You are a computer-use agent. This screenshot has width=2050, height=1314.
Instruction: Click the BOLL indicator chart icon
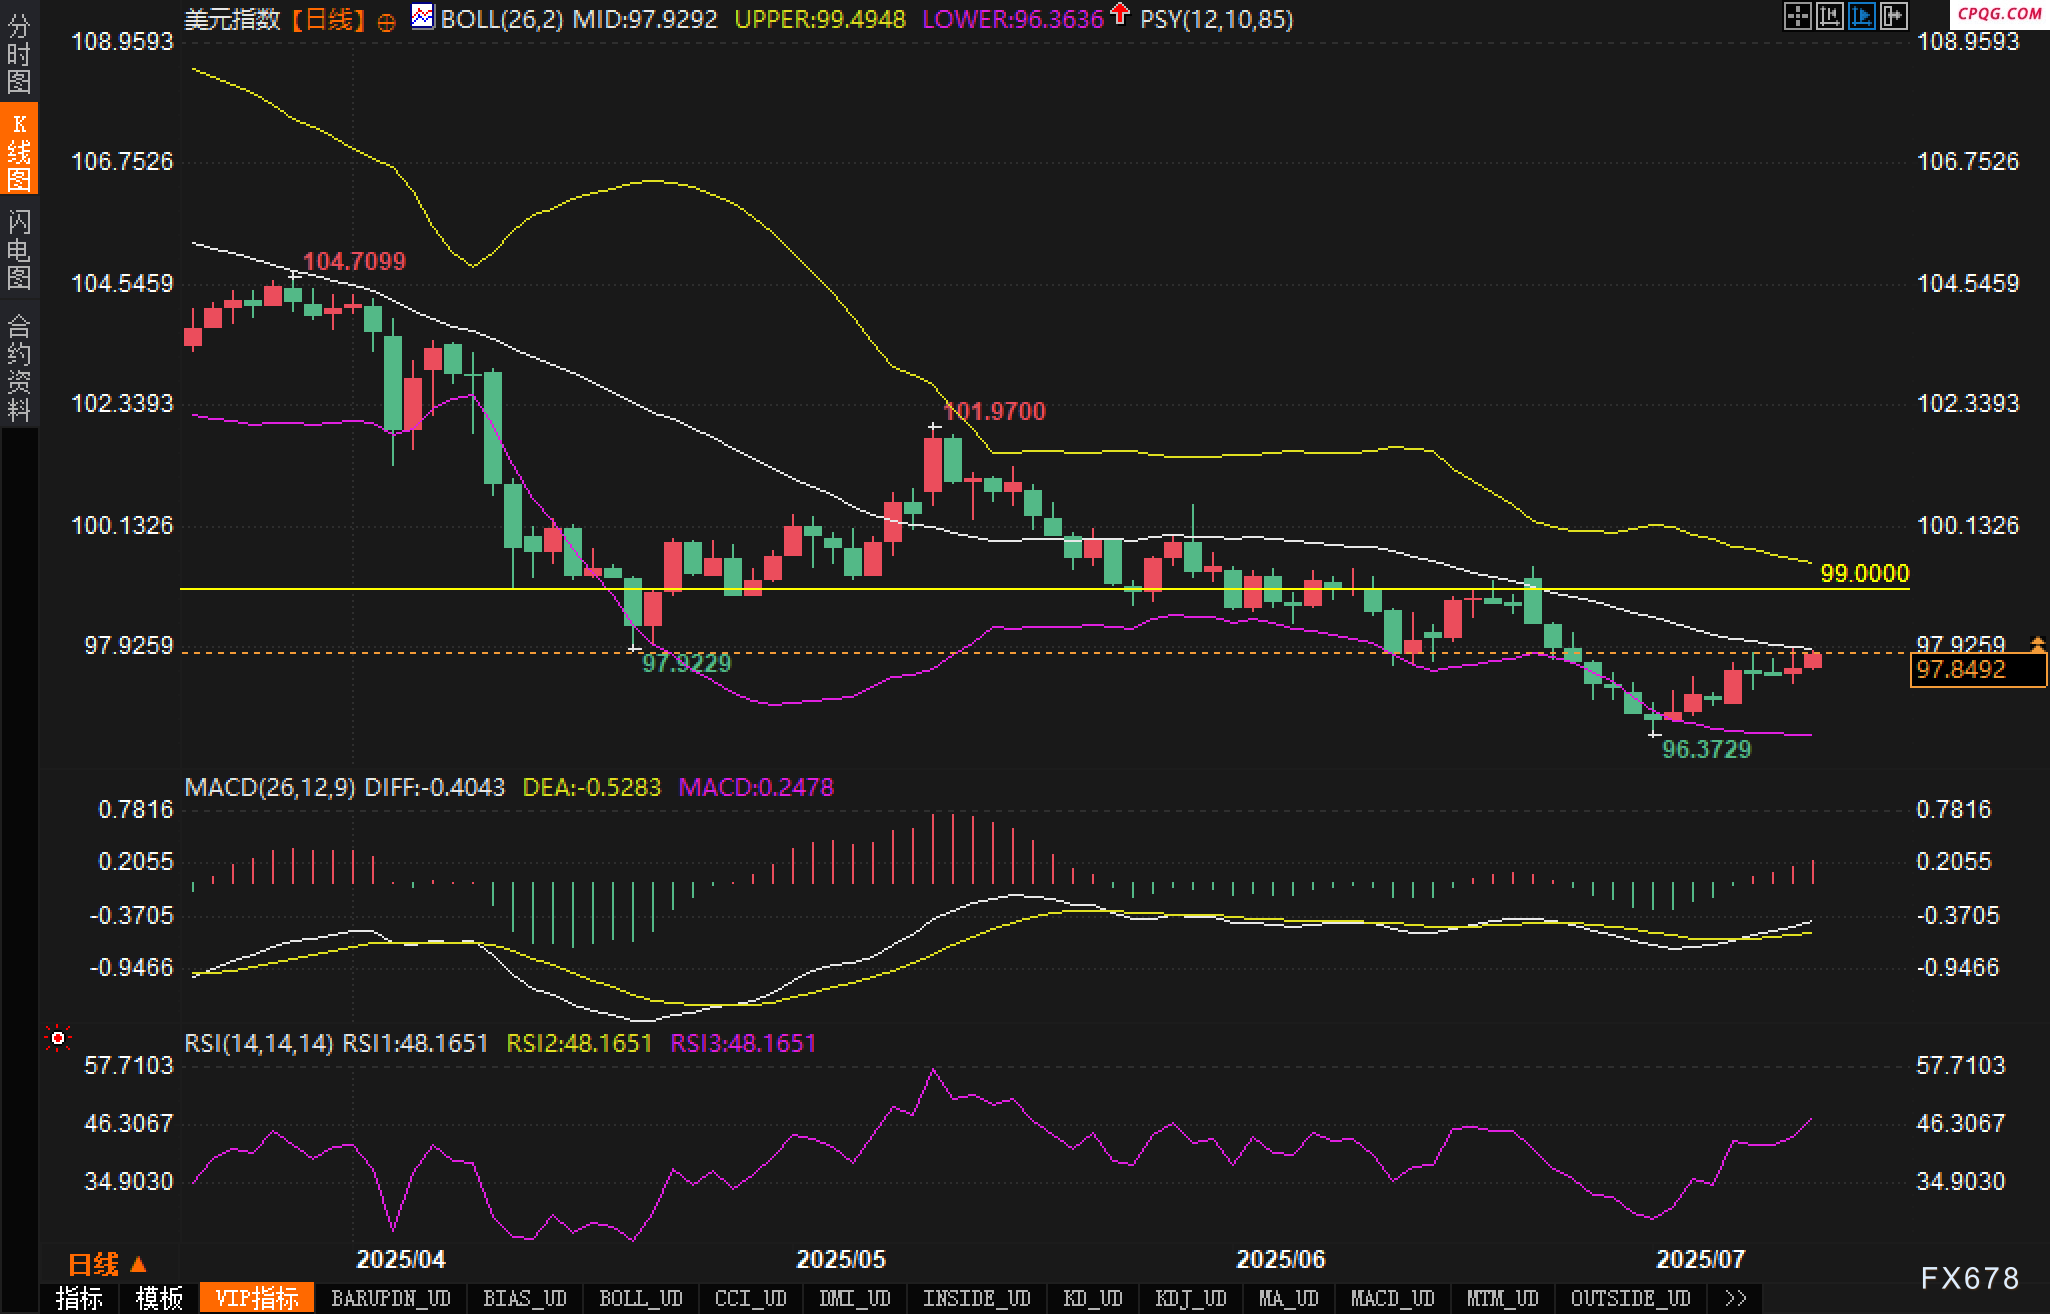point(423,17)
